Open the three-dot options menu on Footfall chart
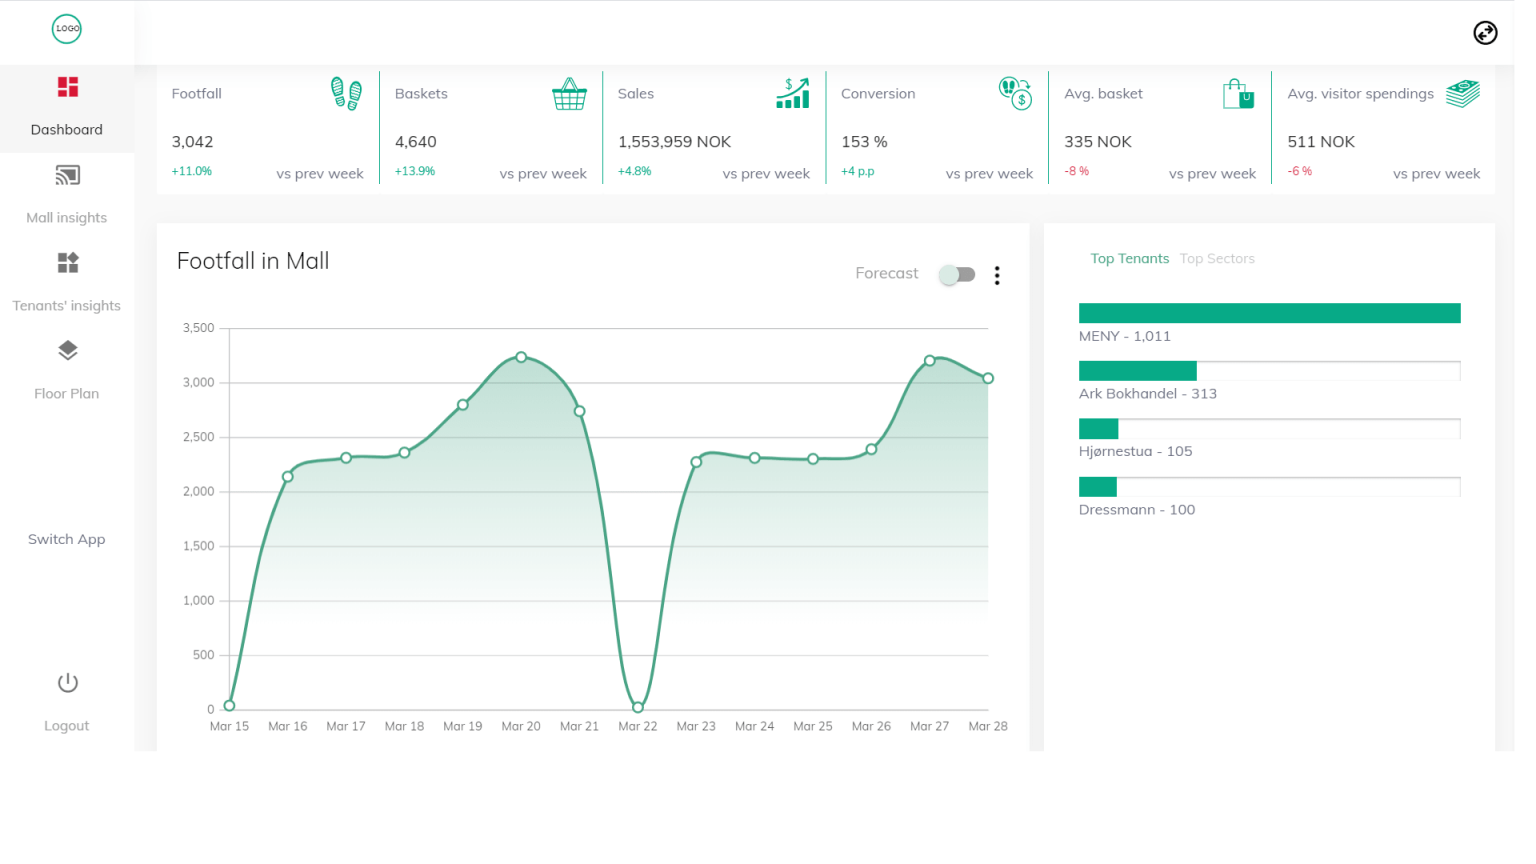Viewport: 1536px width, 864px height. click(x=997, y=275)
